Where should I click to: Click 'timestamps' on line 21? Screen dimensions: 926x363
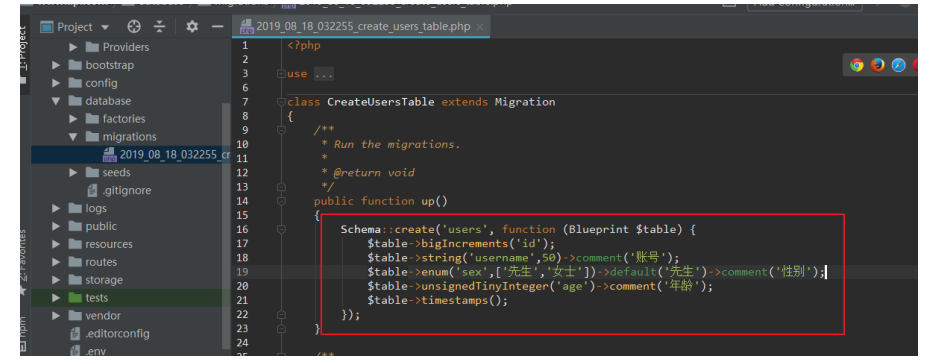[455, 300]
